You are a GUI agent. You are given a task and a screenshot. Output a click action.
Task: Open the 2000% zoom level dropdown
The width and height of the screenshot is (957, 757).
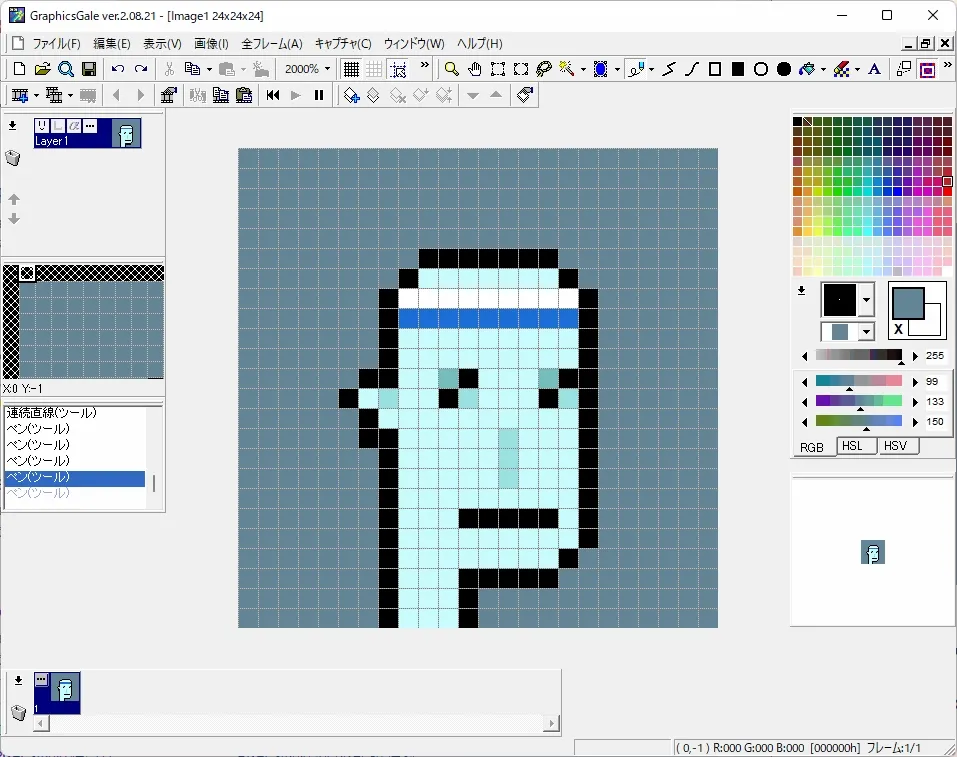[x=327, y=69]
